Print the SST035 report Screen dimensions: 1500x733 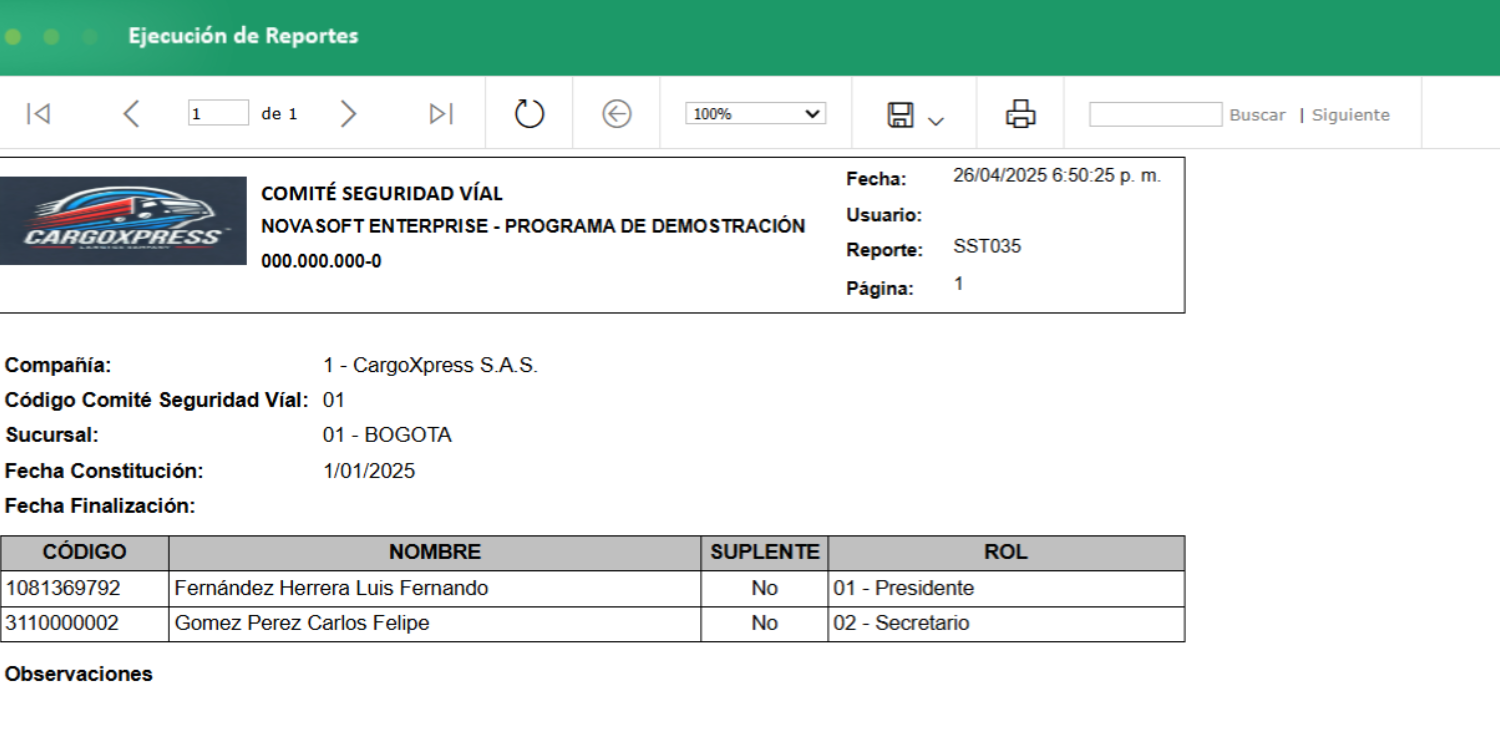[1018, 113]
